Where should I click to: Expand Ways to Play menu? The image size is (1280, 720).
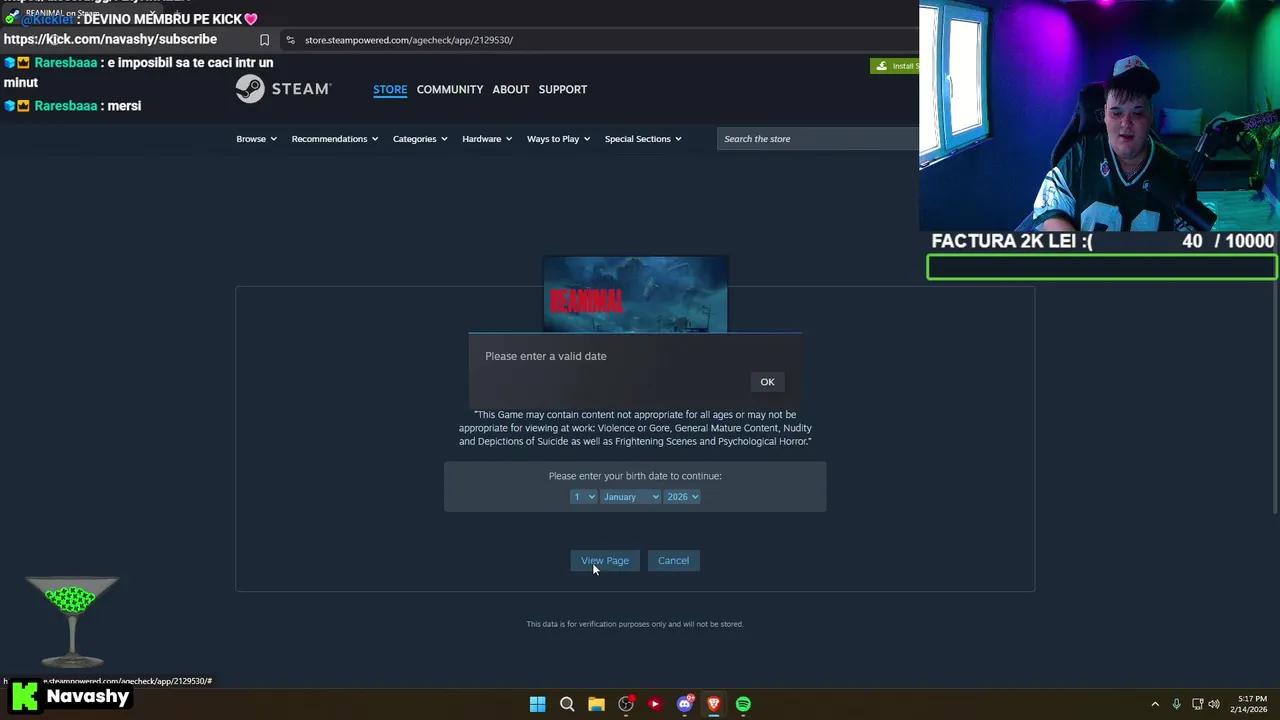558,139
